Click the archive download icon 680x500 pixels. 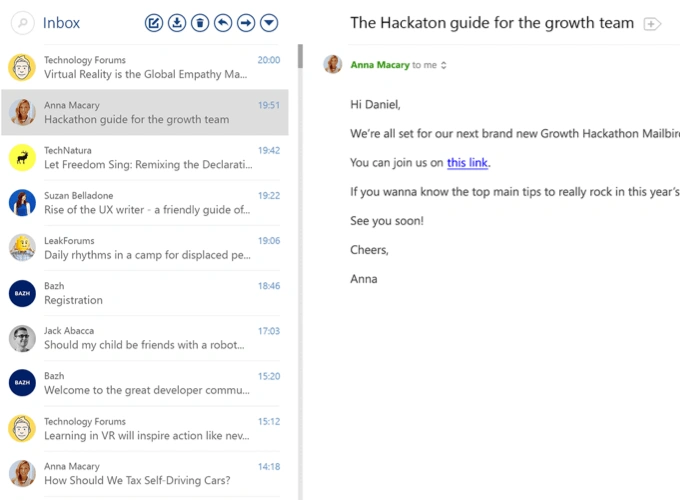pos(177,23)
